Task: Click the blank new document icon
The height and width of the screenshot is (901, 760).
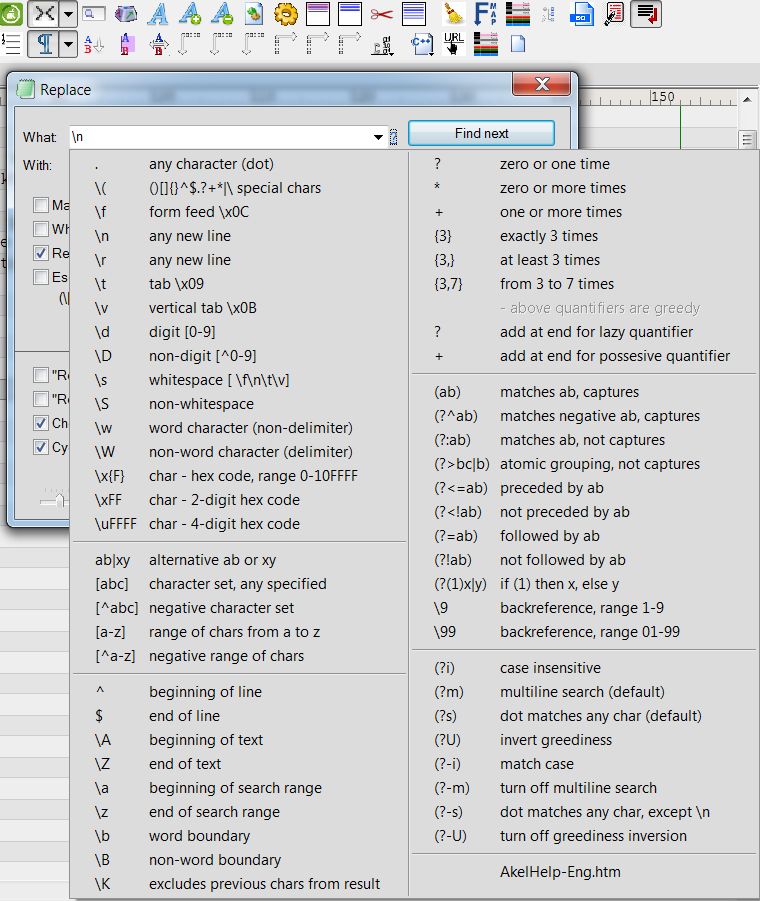Action: [x=518, y=44]
